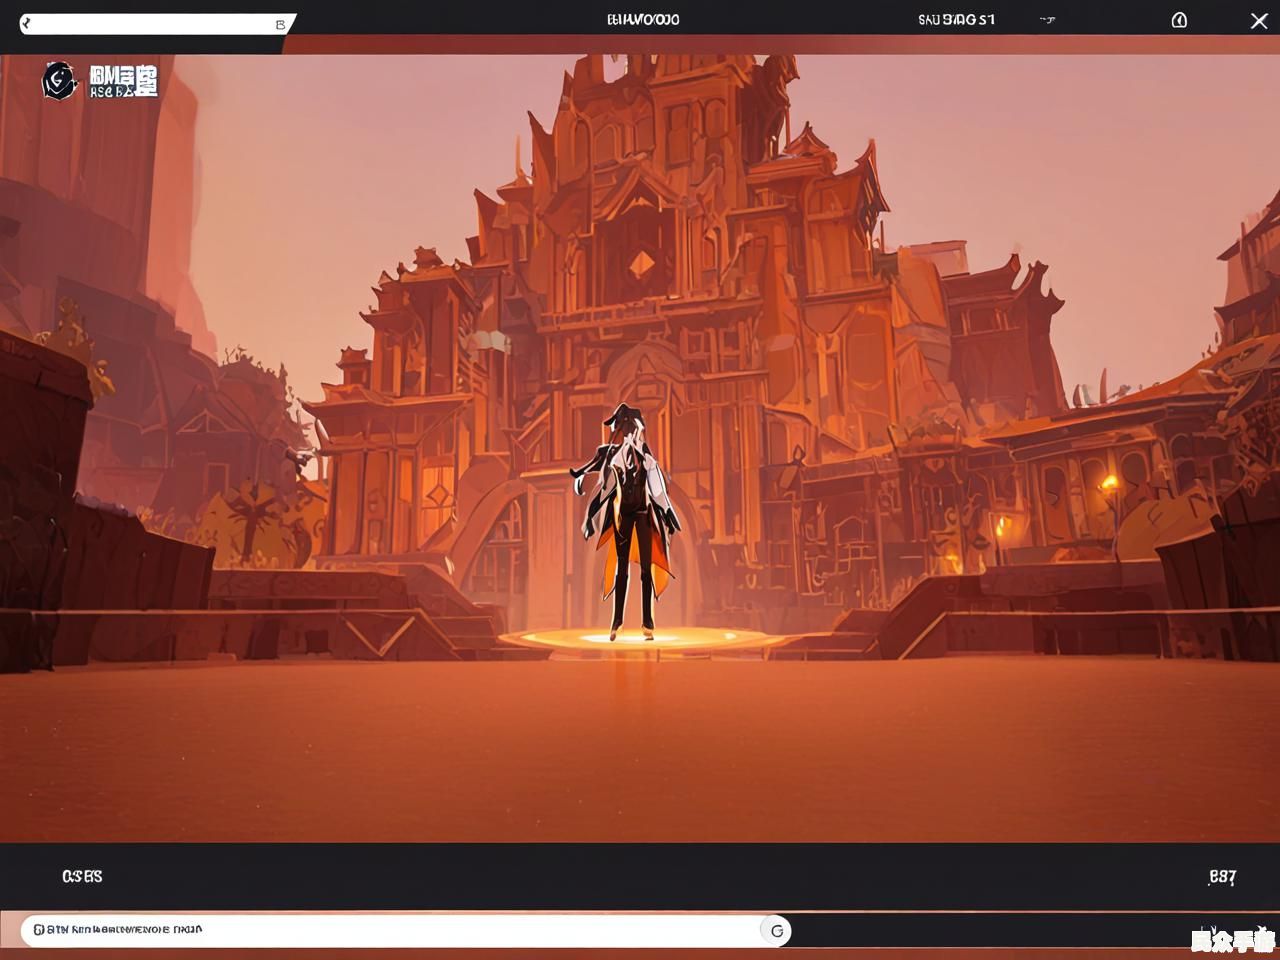Click the white top-left search field
This screenshot has height=960, width=1280.
click(150, 23)
